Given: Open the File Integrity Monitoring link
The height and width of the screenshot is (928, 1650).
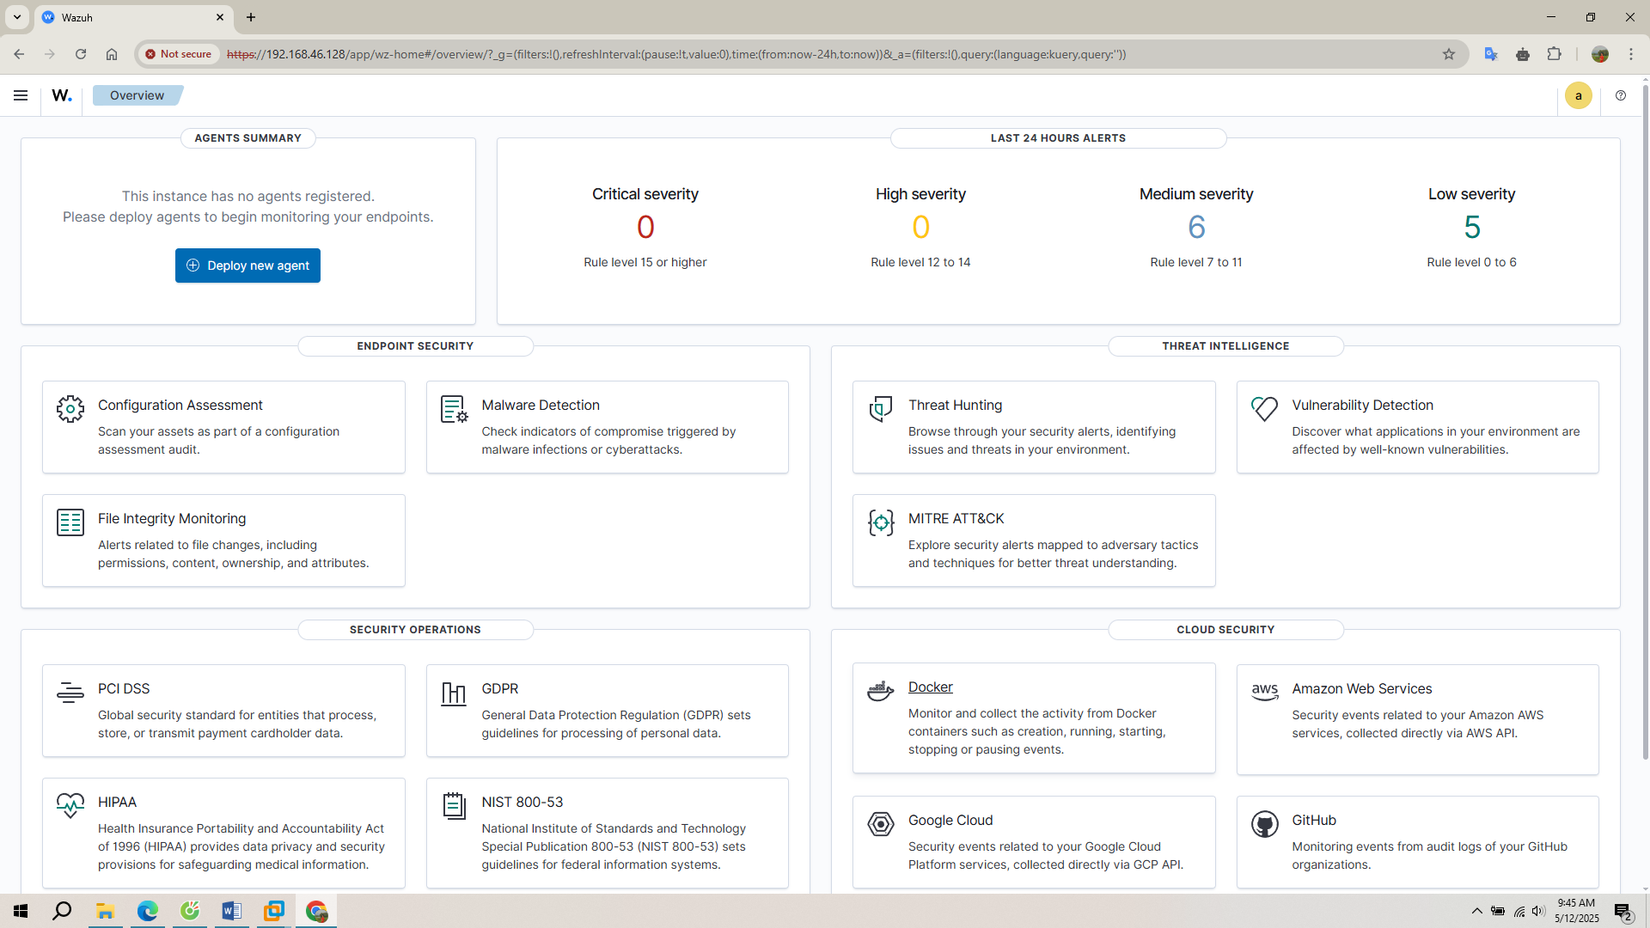Looking at the screenshot, I should pyautogui.click(x=172, y=519).
